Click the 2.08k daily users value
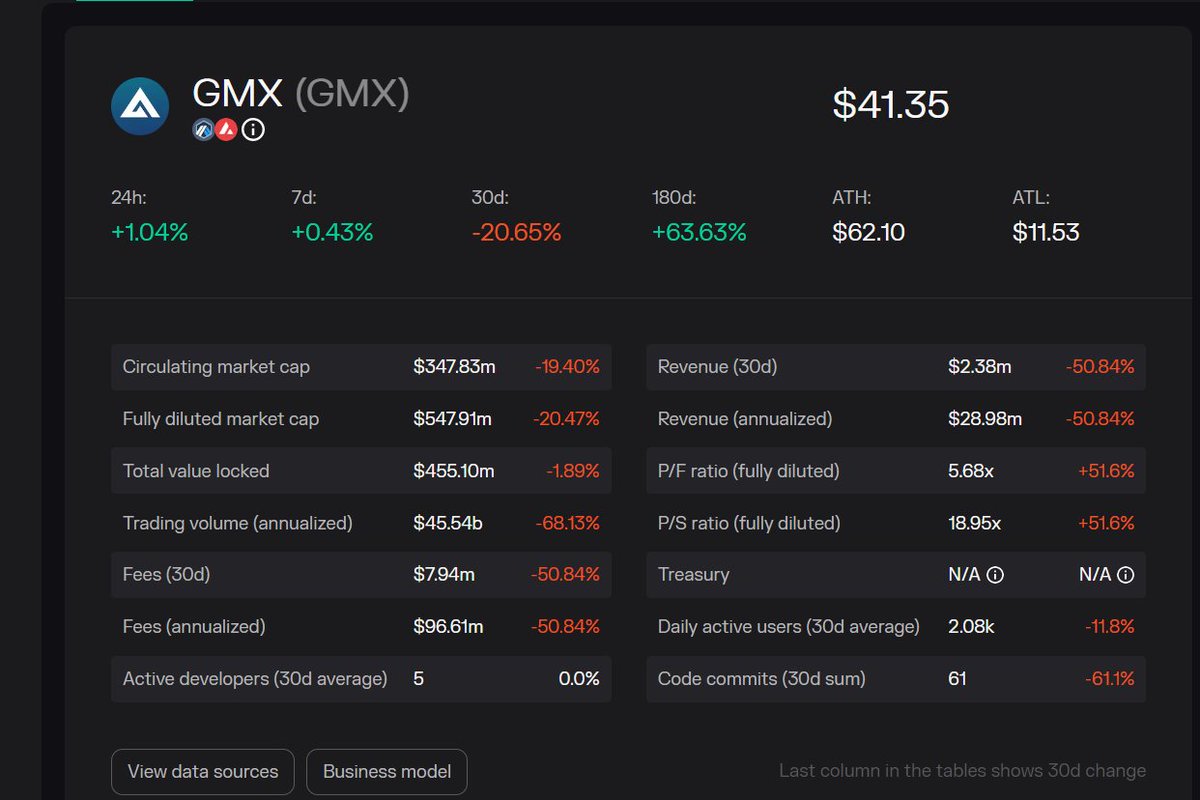The image size is (1200, 800). (x=970, y=627)
